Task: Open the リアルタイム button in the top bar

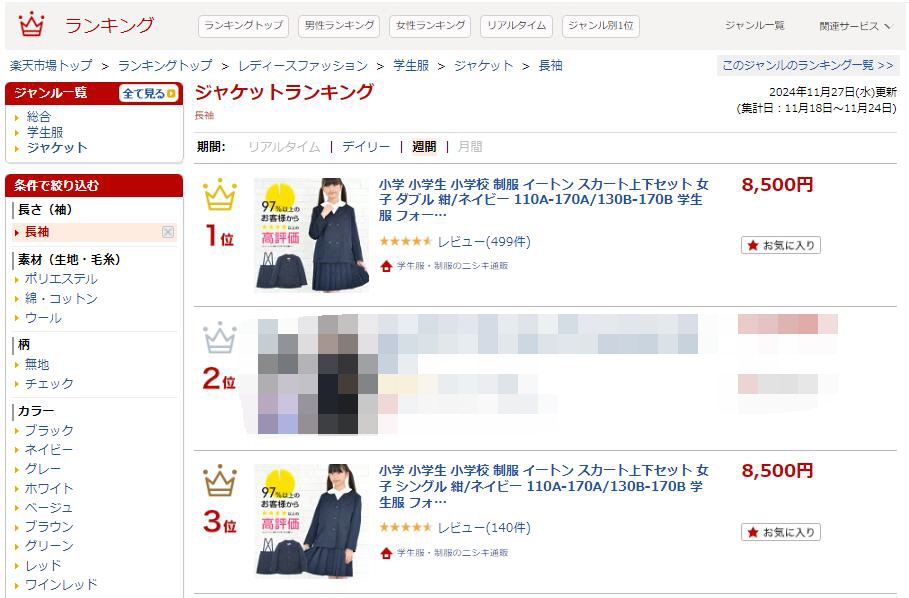Action: click(516, 26)
